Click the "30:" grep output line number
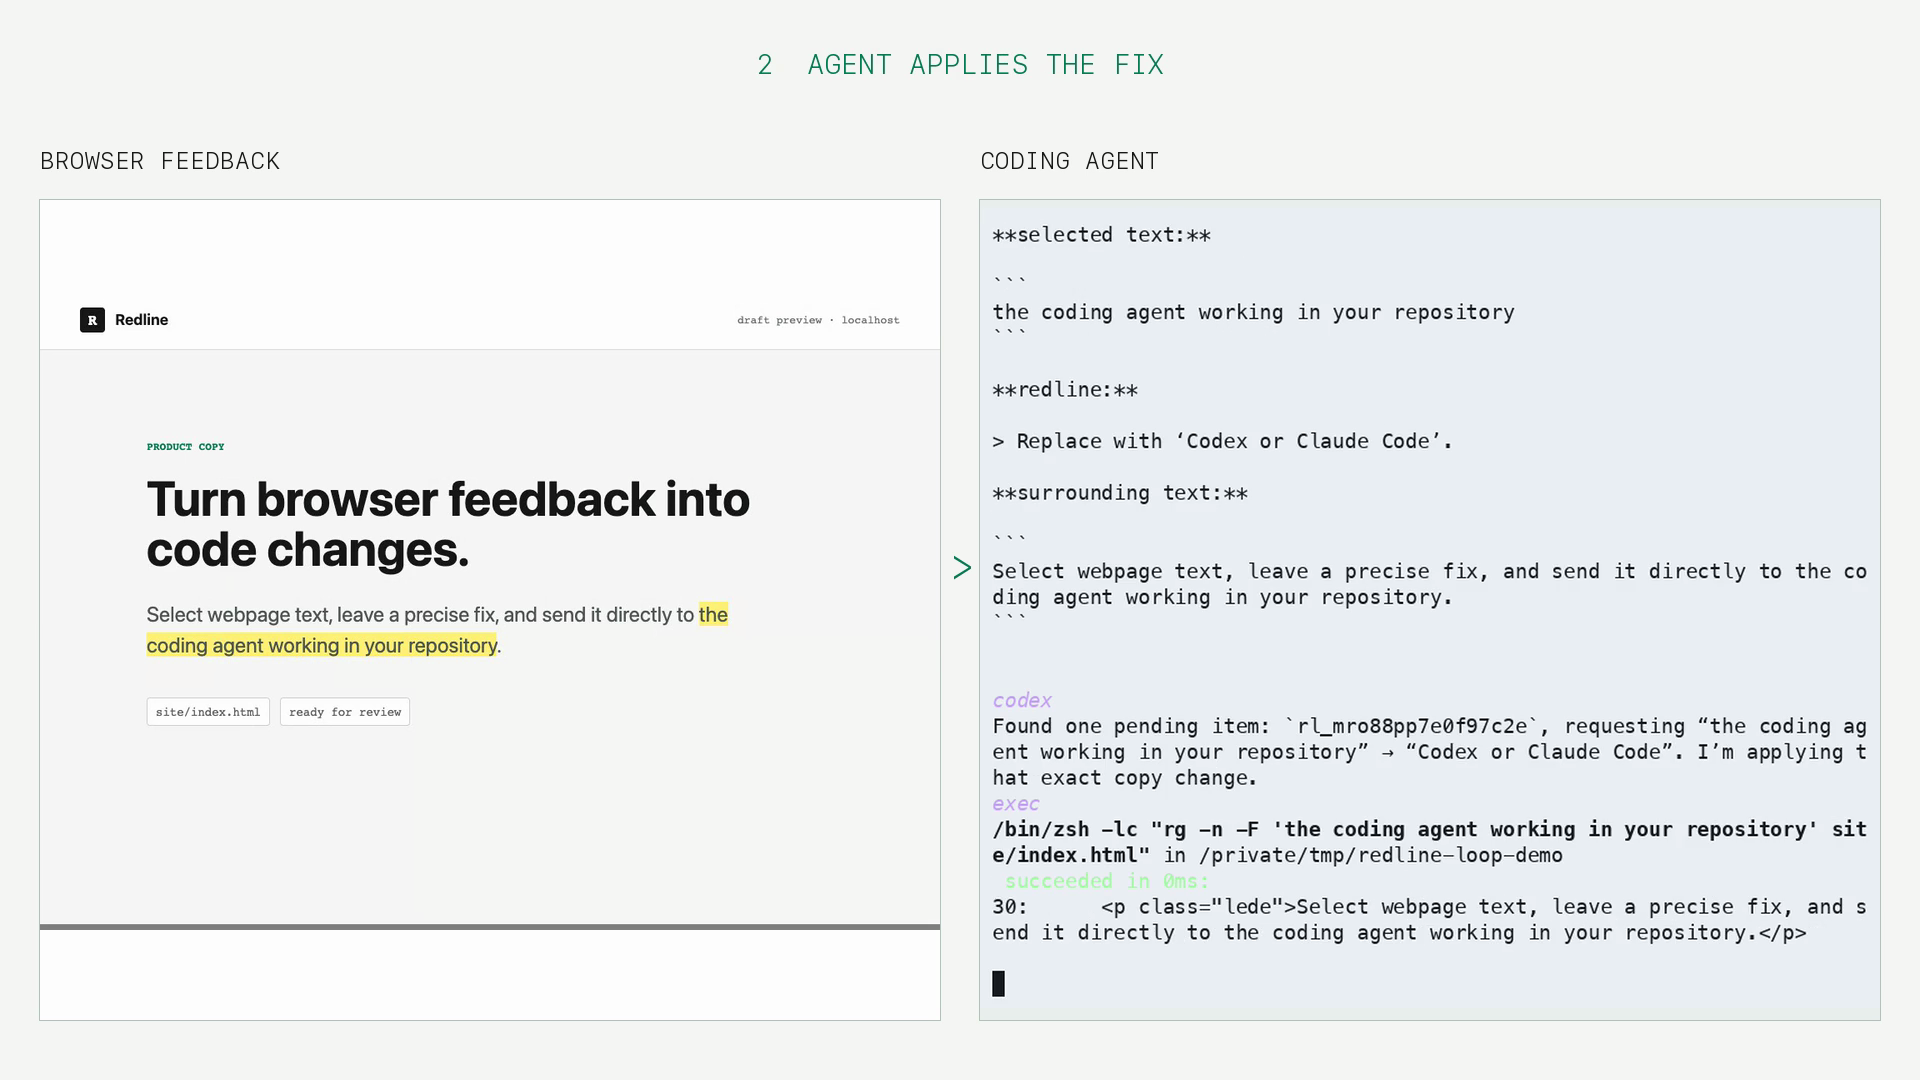 (1010, 907)
